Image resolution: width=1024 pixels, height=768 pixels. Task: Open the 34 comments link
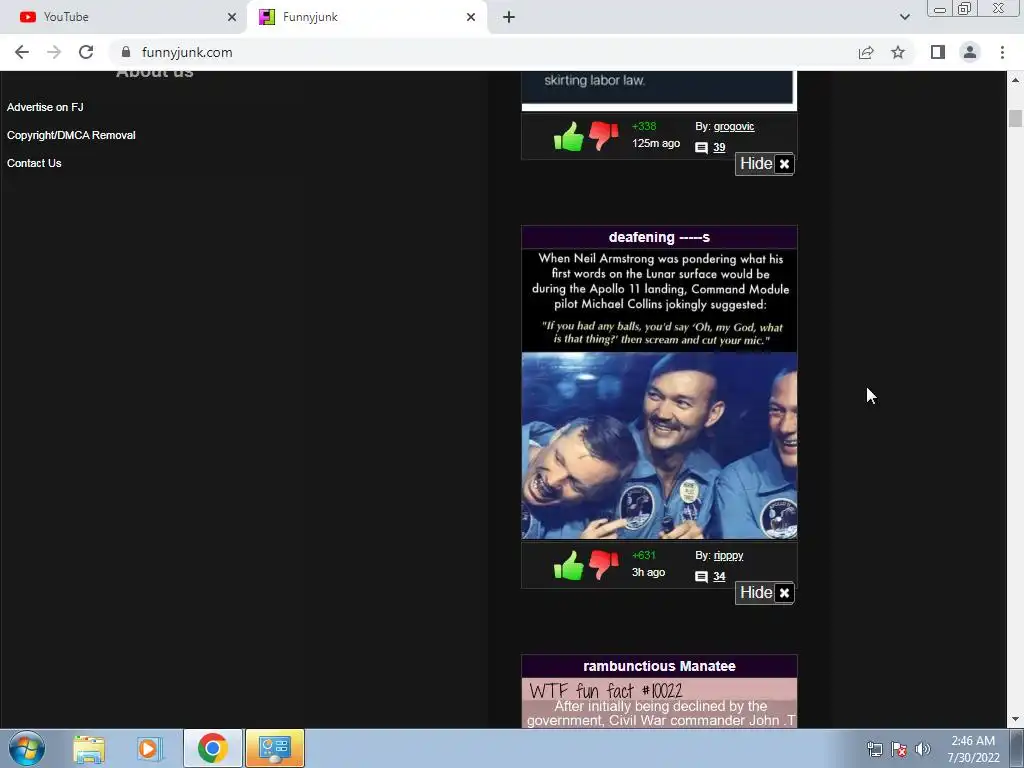[719, 577]
